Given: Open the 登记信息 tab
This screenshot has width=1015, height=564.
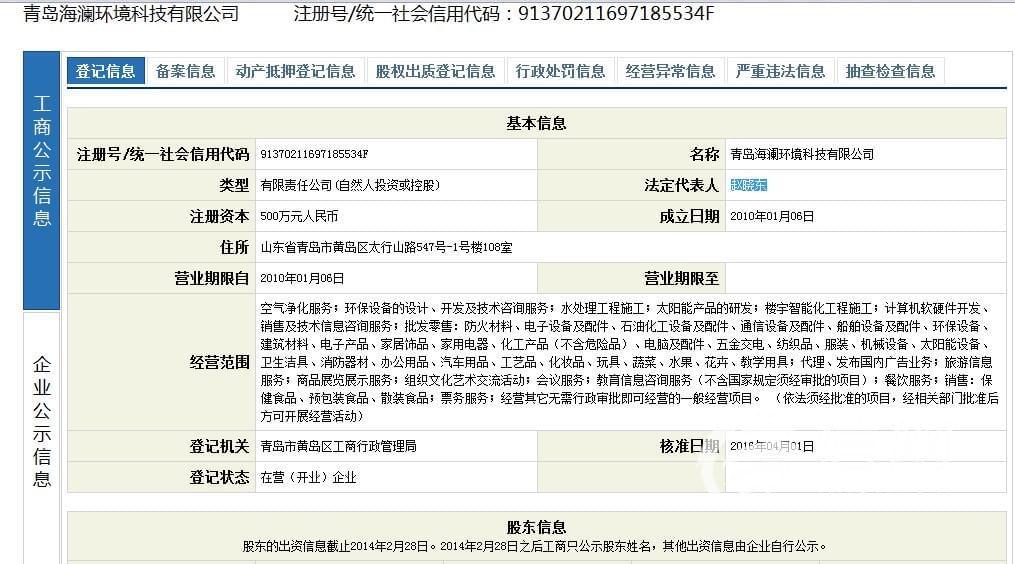Looking at the screenshot, I should click(106, 71).
